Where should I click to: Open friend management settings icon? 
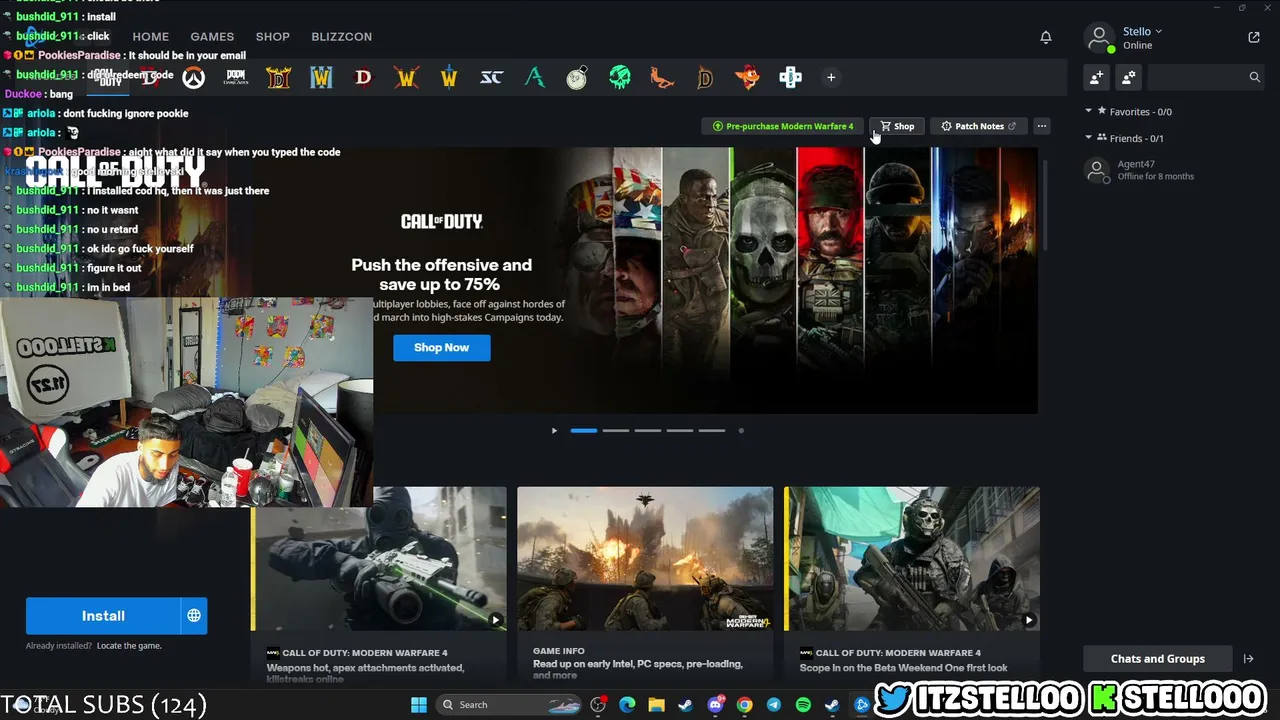coord(1129,77)
